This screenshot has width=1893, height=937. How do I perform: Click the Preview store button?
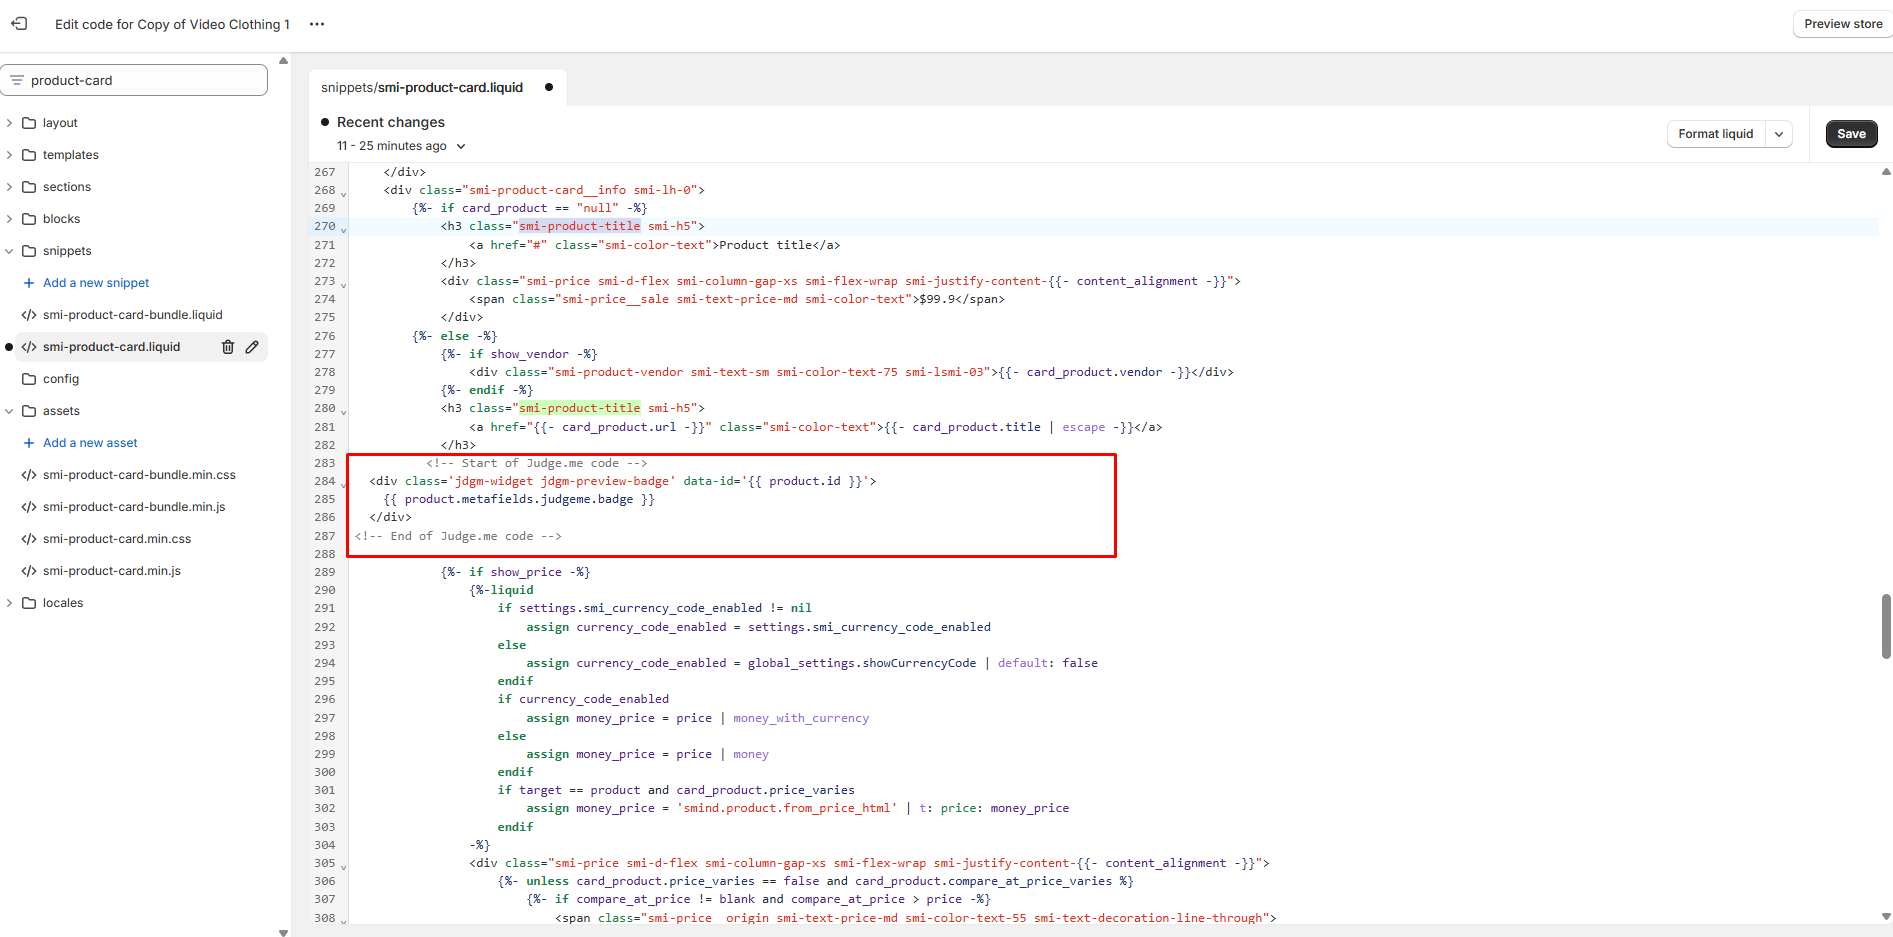tap(1843, 24)
